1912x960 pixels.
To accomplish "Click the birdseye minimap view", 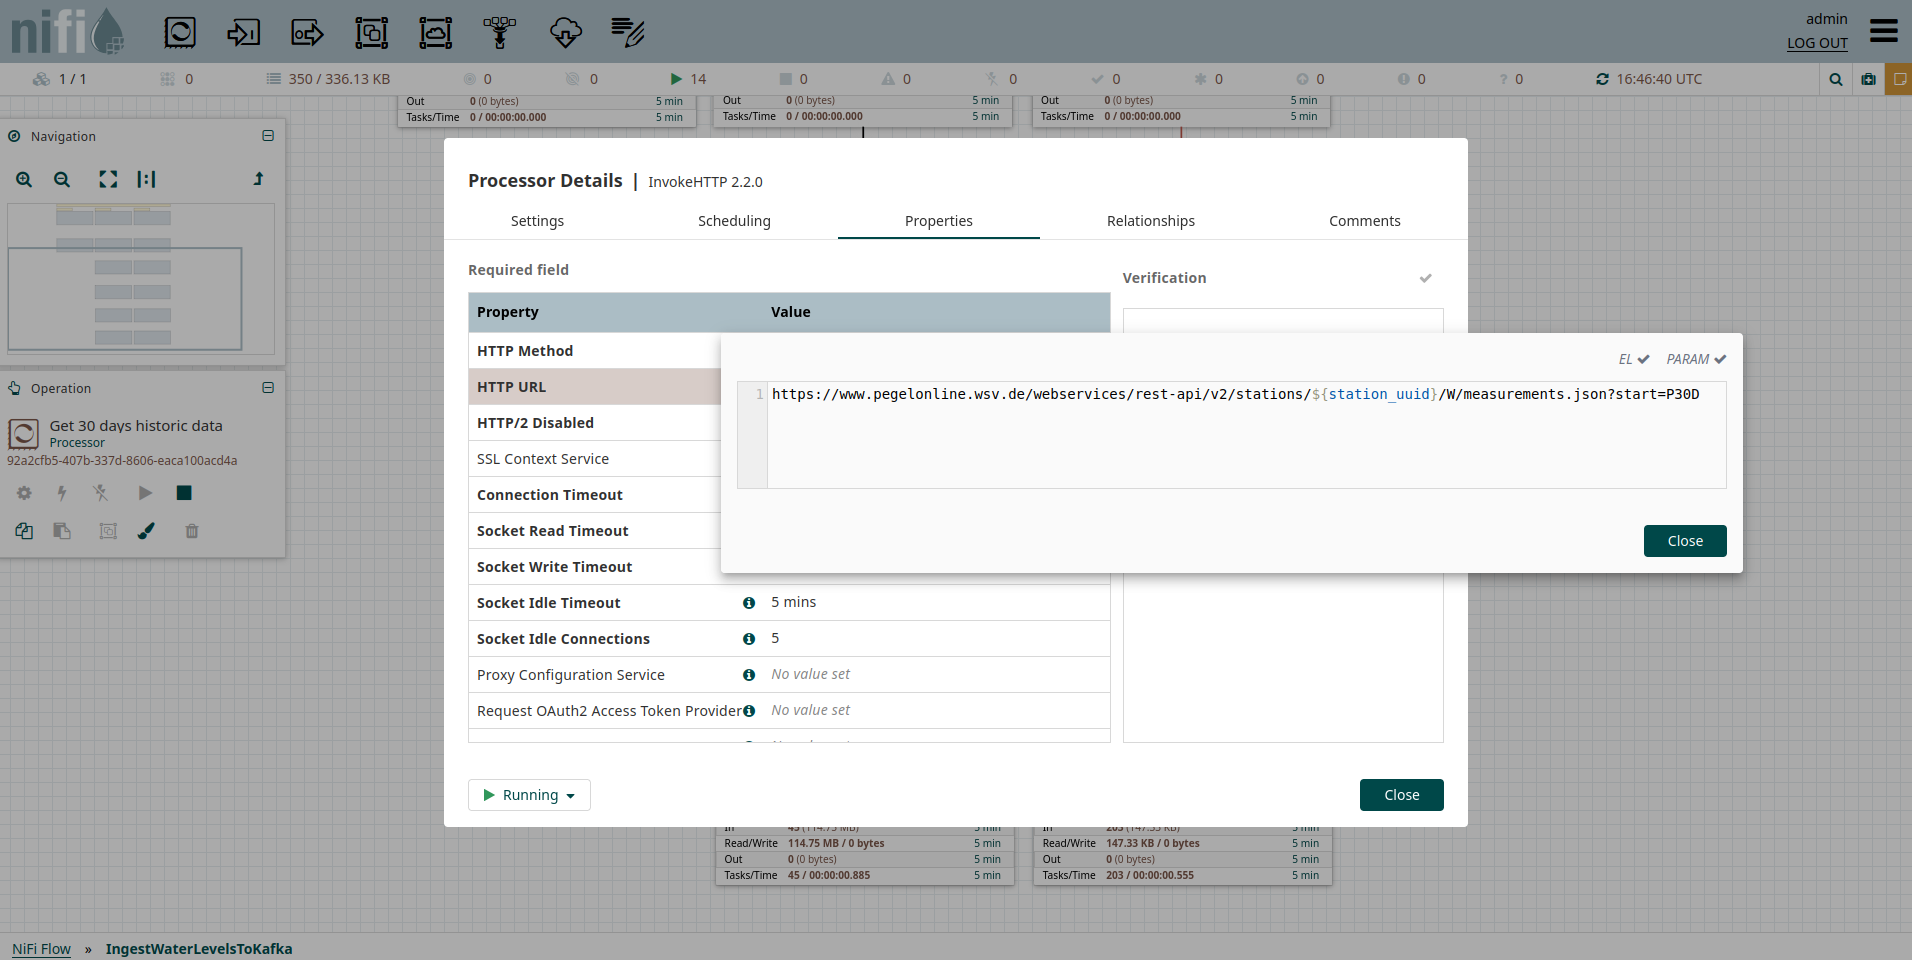I will (x=140, y=279).
